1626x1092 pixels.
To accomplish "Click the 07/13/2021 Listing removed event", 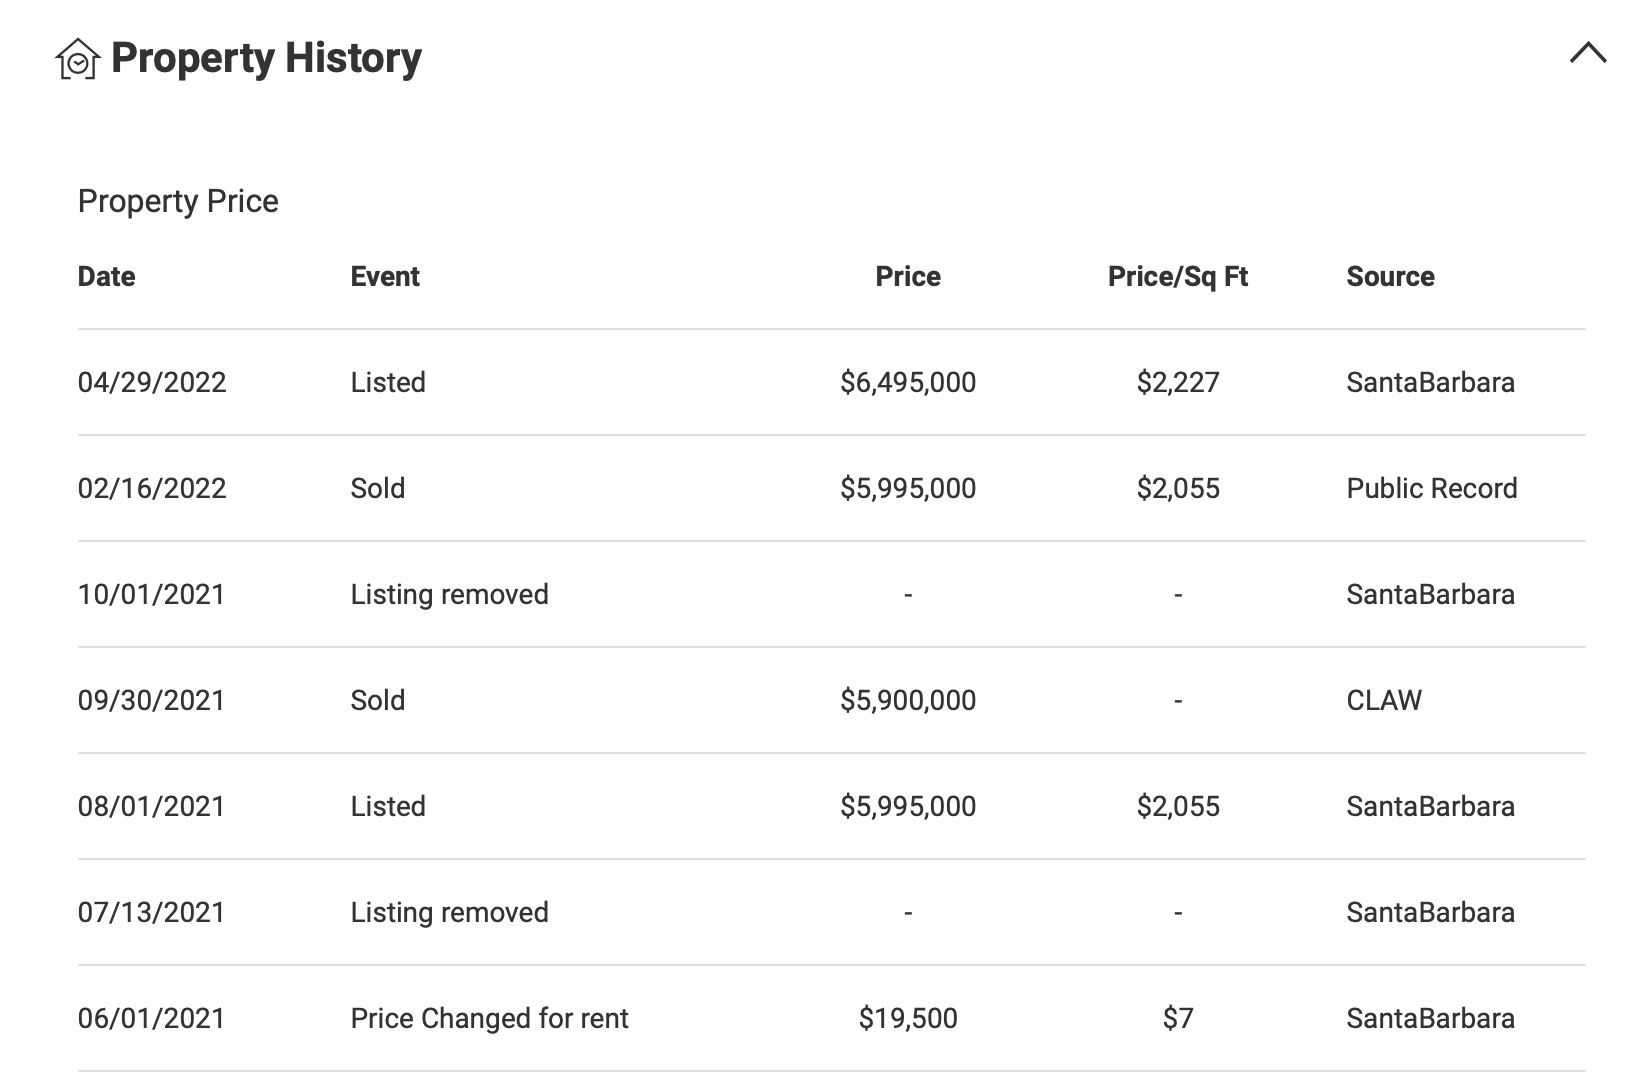I will pos(449,913).
